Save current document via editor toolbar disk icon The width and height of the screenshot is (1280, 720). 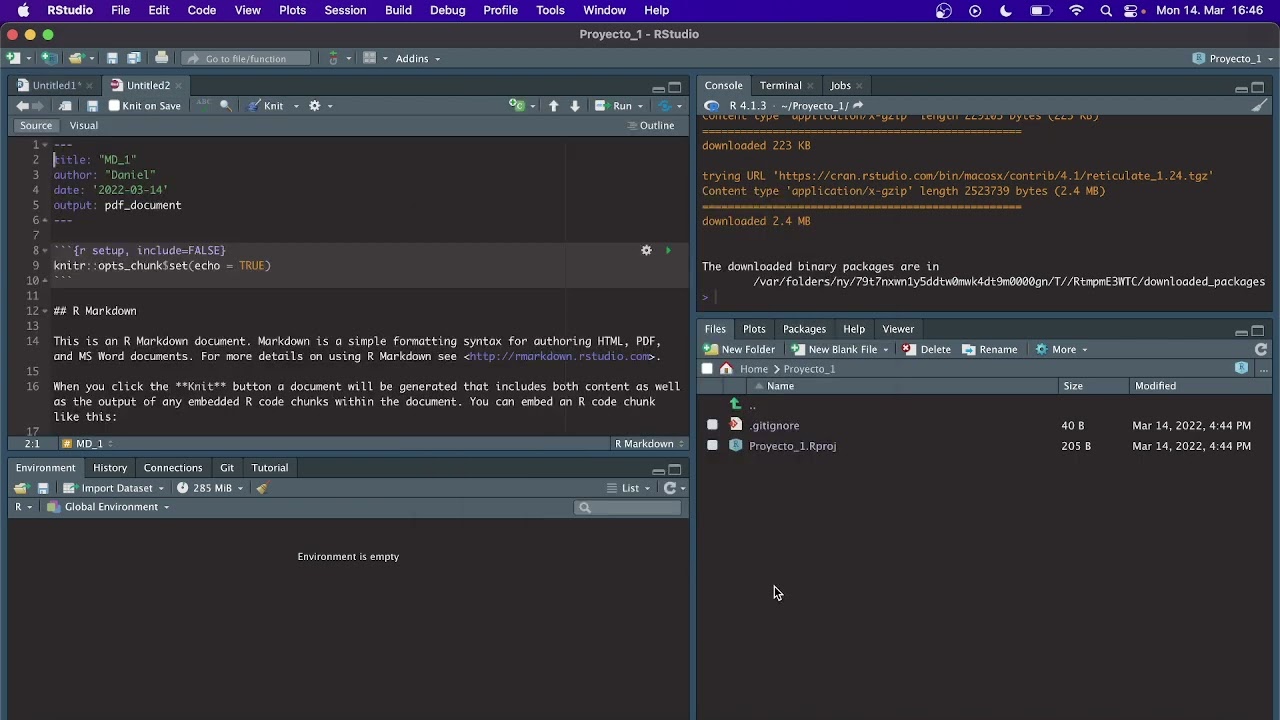(x=92, y=106)
